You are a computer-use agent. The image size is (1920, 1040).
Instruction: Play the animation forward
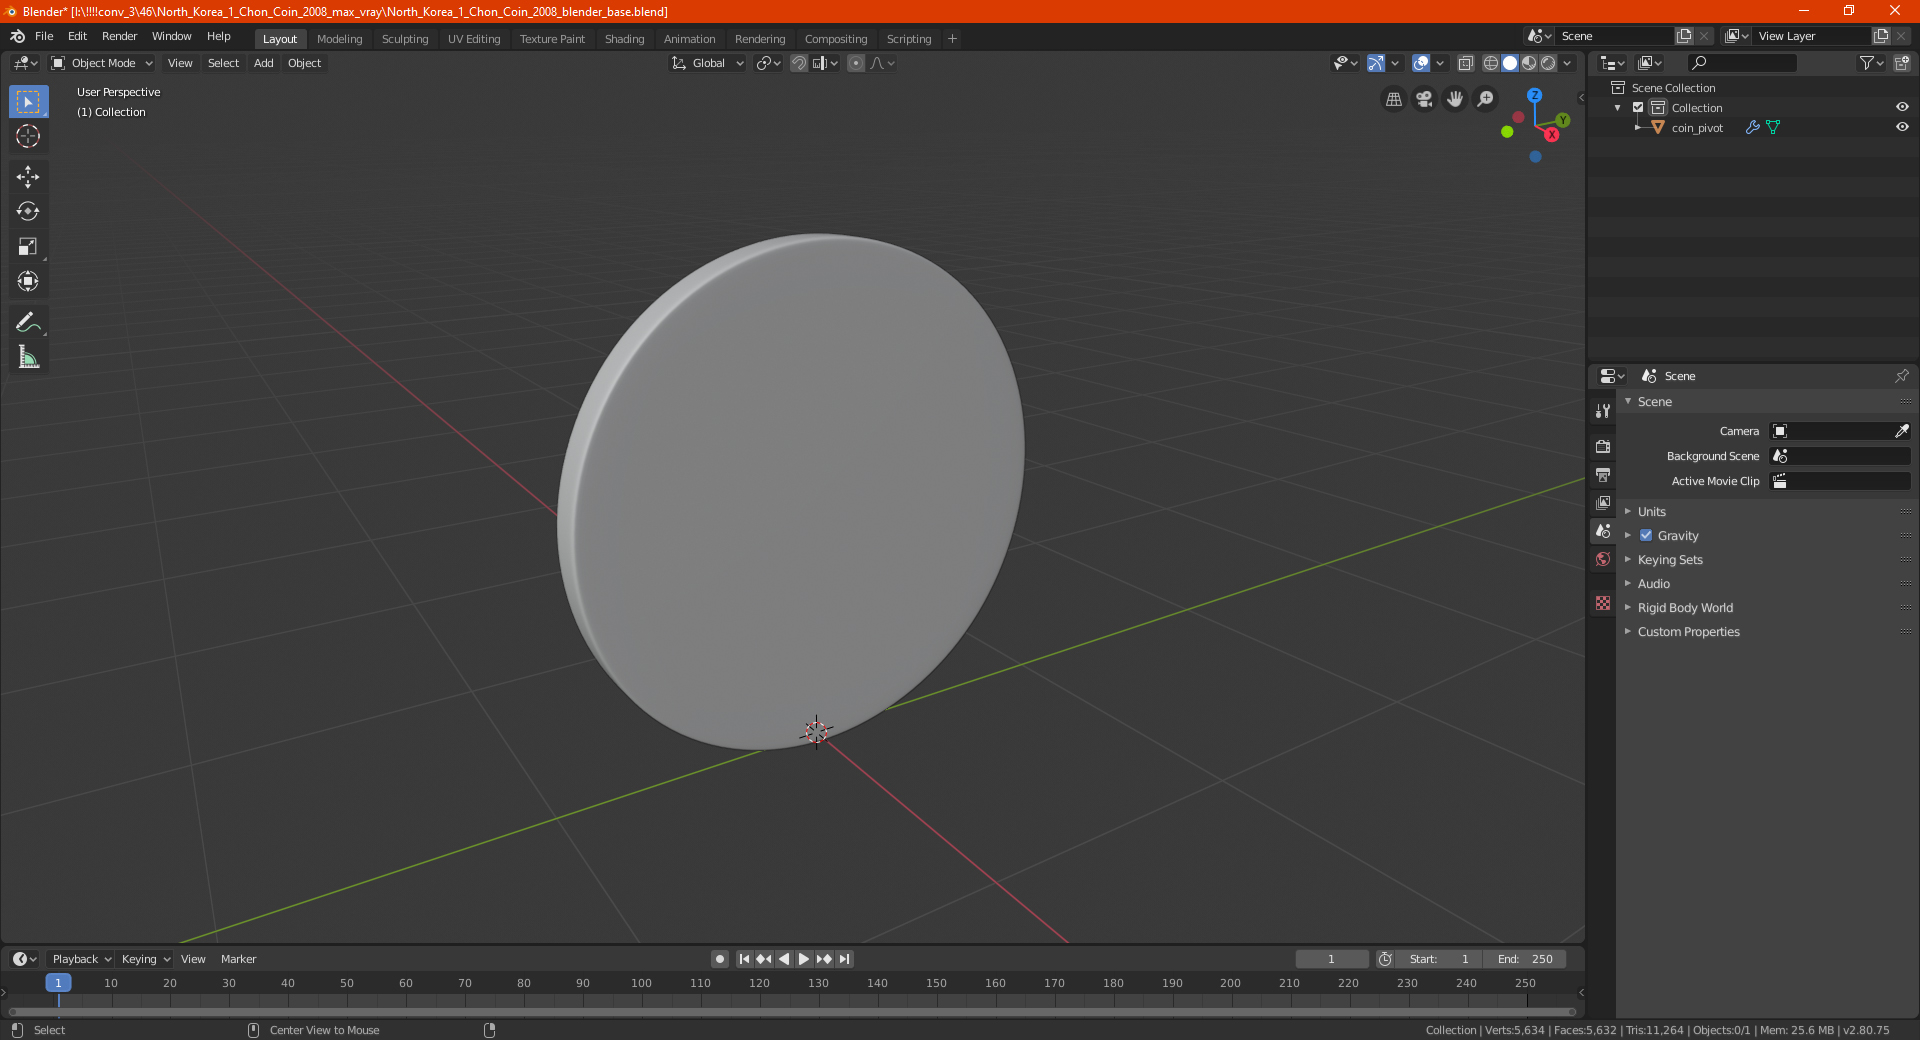point(803,959)
